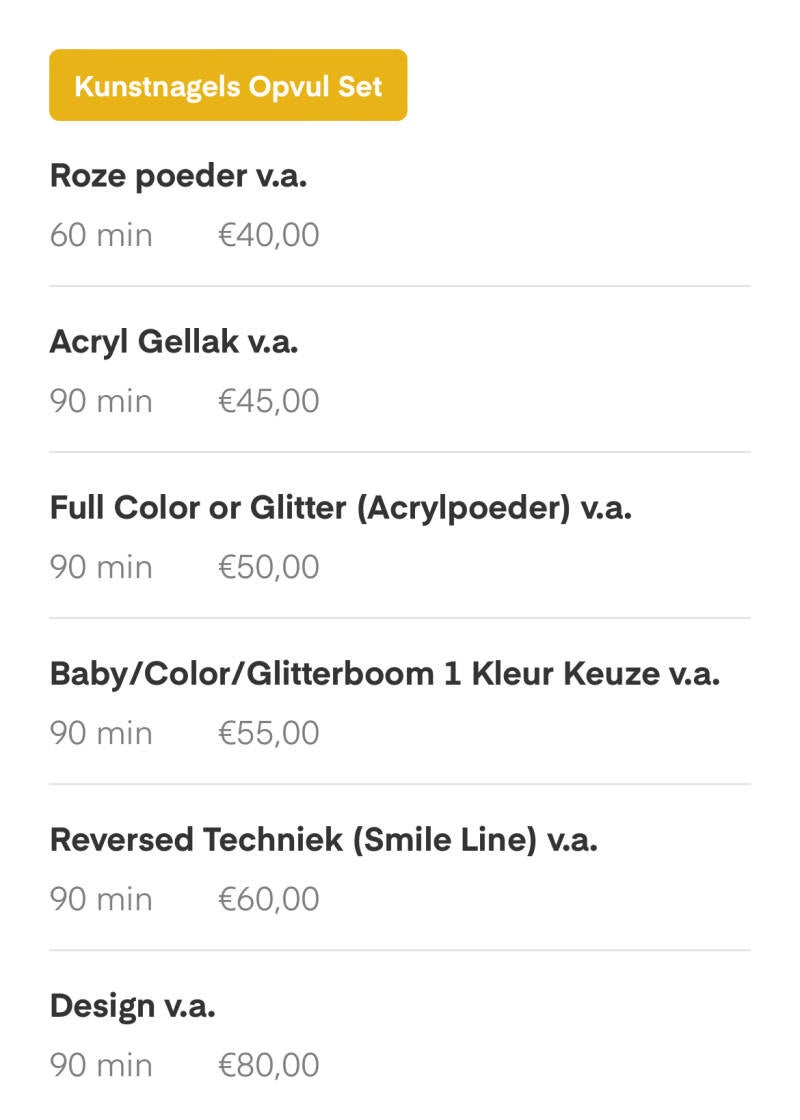This screenshot has width=800, height=1120.
Task: Click the divider line below Roze poeder entry
Action: tap(400, 286)
